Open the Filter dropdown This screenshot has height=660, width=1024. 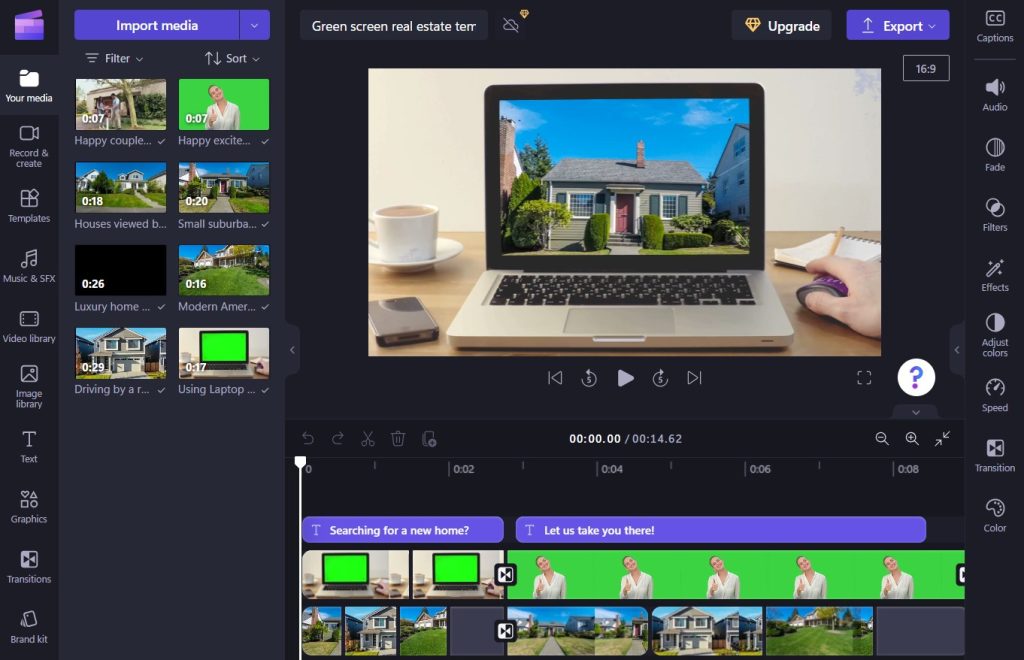114,58
